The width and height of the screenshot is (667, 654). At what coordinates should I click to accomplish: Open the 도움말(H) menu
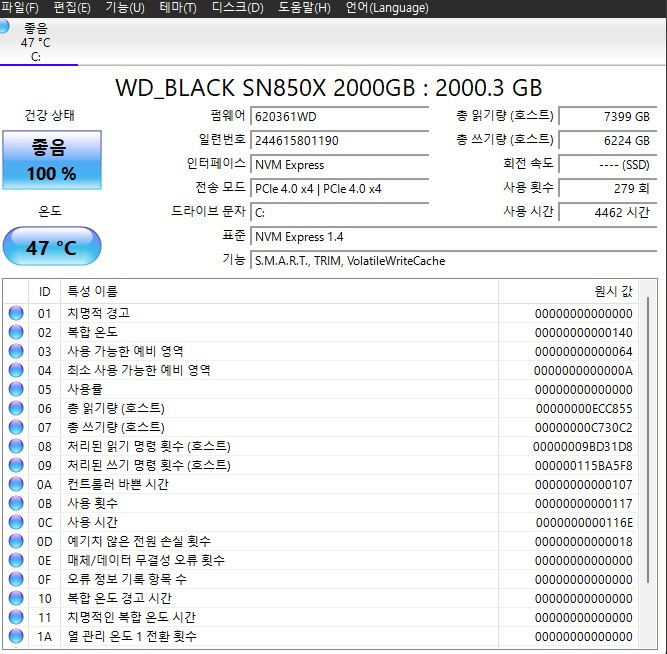click(304, 8)
